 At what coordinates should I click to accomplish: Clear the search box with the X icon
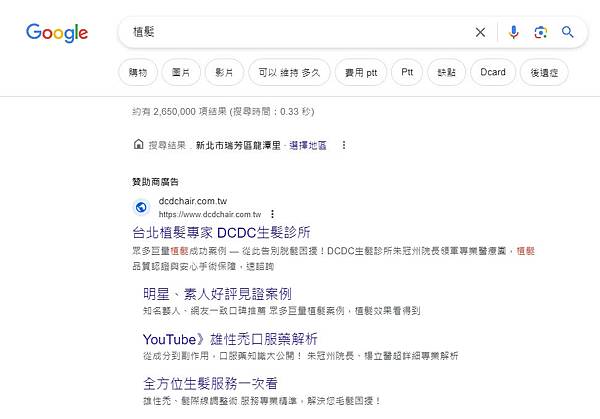tap(480, 33)
